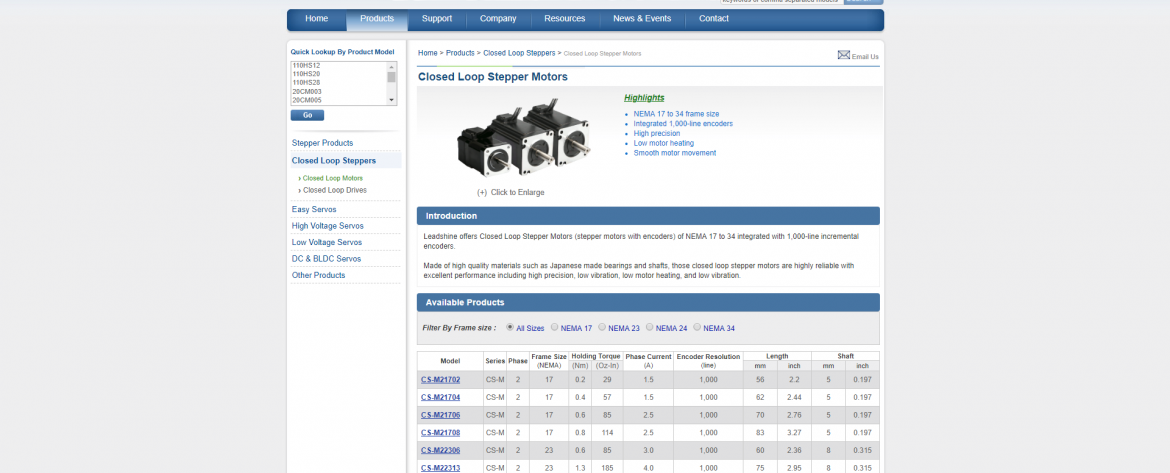The image size is (1170, 473).
Task: Click 'Integrated 1,000-line encoders' highlight
Action: pyautogui.click(x=683, y=124)
